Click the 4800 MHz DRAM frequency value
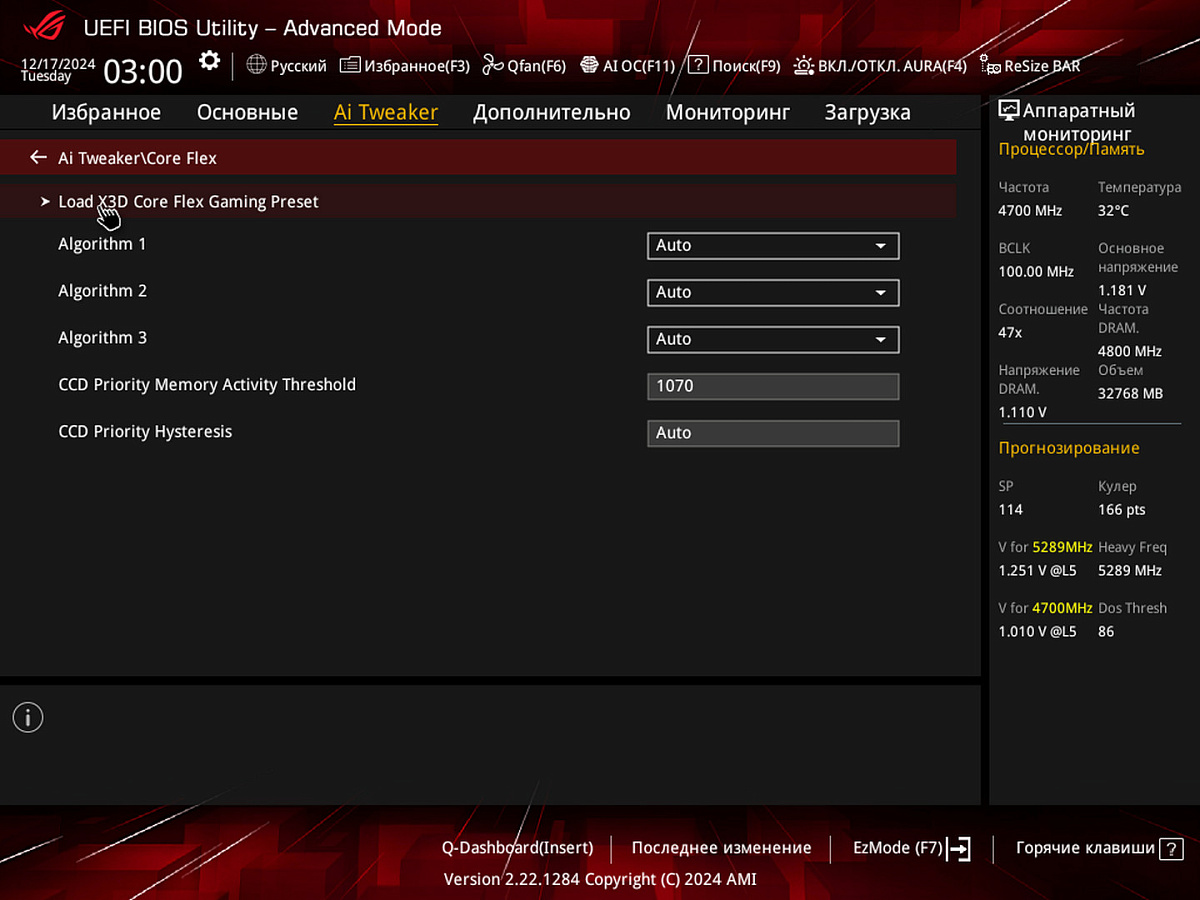 1130,352
